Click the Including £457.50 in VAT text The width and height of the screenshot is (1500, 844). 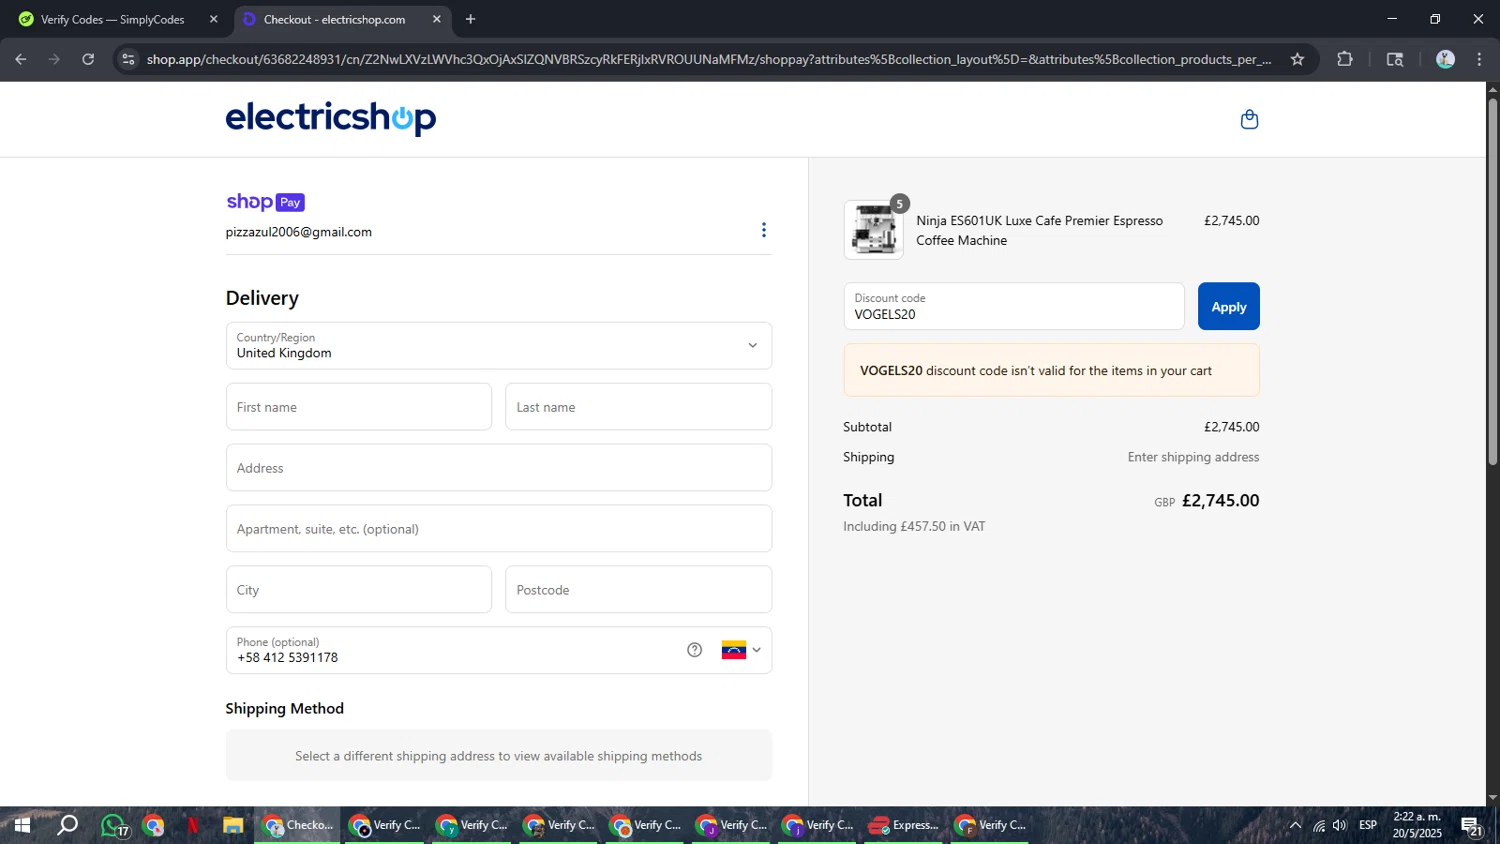click(914, 527)
